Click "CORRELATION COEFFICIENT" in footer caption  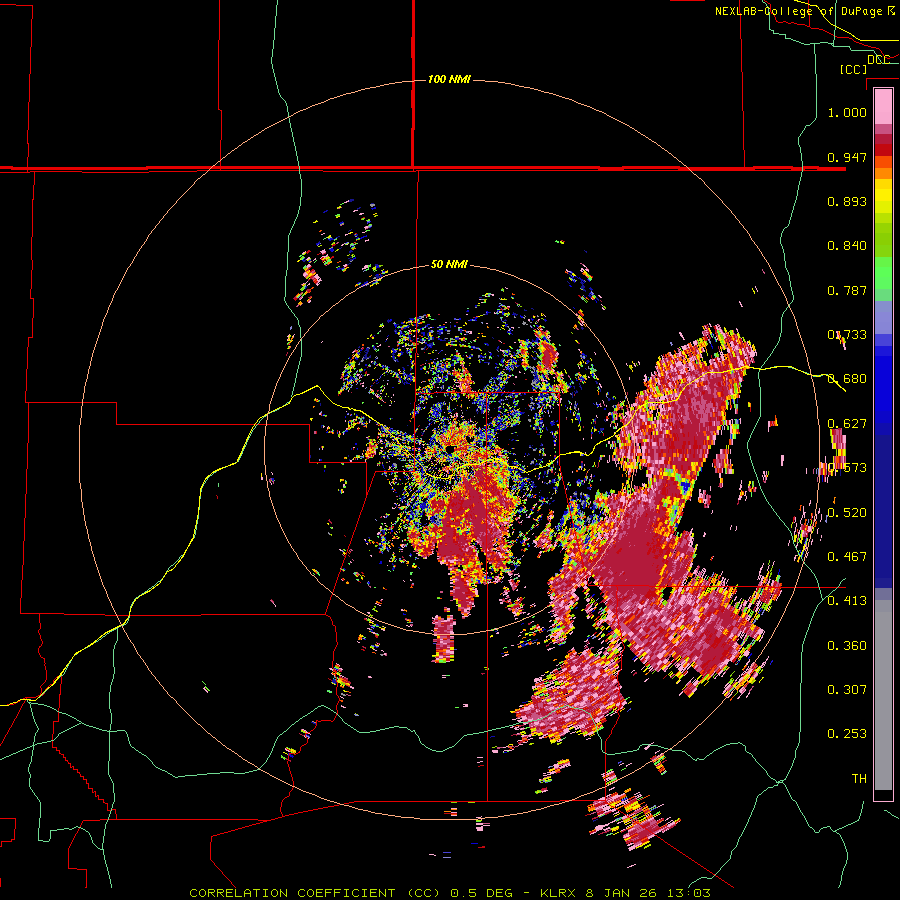[x=292, y=893]
